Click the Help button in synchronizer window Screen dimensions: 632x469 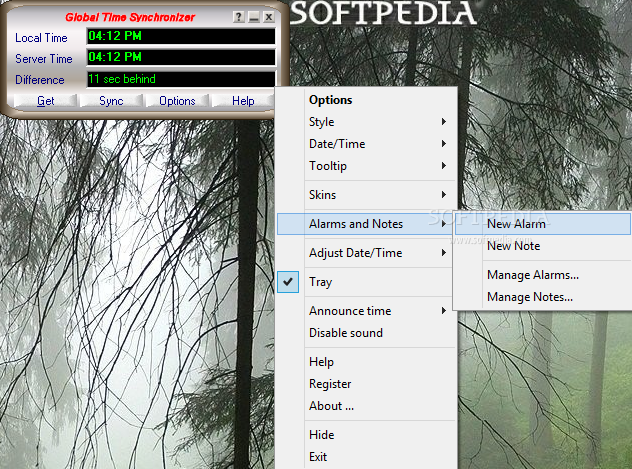243,101
